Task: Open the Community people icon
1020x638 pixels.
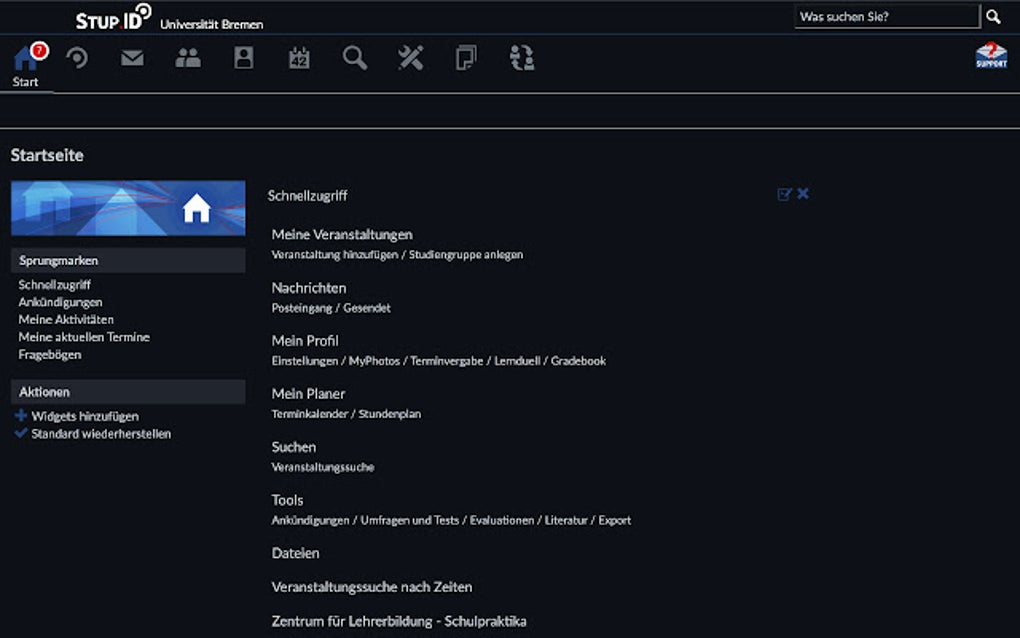Action: click(x=188, y=58)
